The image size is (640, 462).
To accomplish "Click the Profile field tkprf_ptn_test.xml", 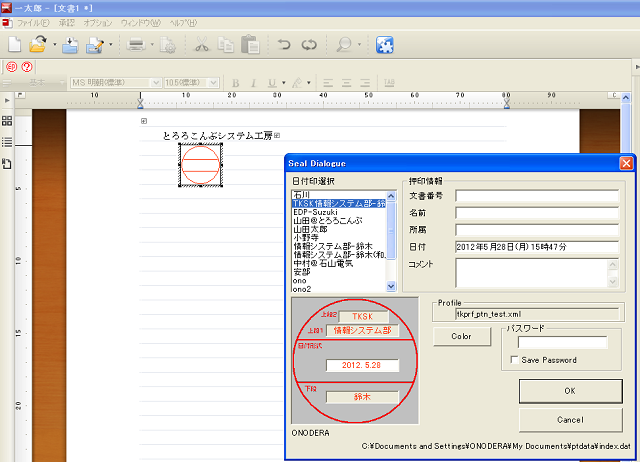I will pos(537,314).
